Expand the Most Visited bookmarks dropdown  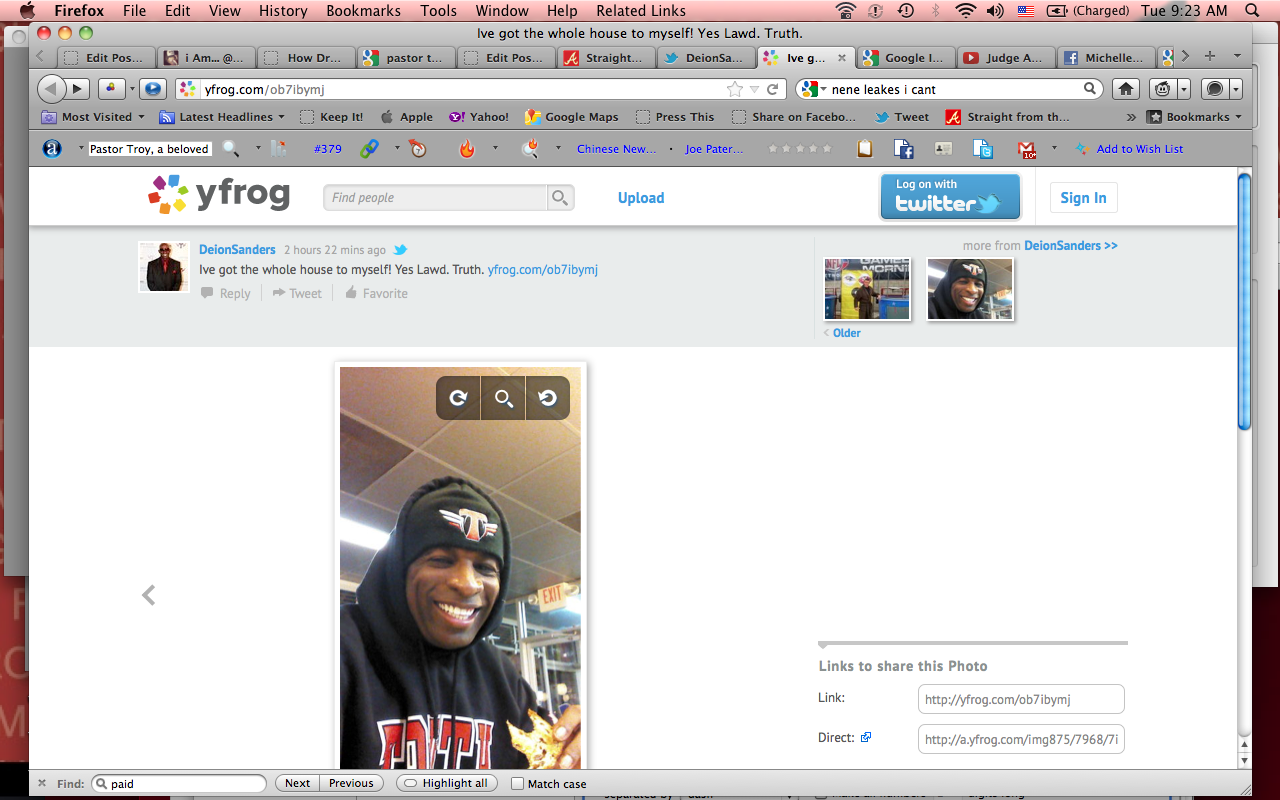click(96, 117)
